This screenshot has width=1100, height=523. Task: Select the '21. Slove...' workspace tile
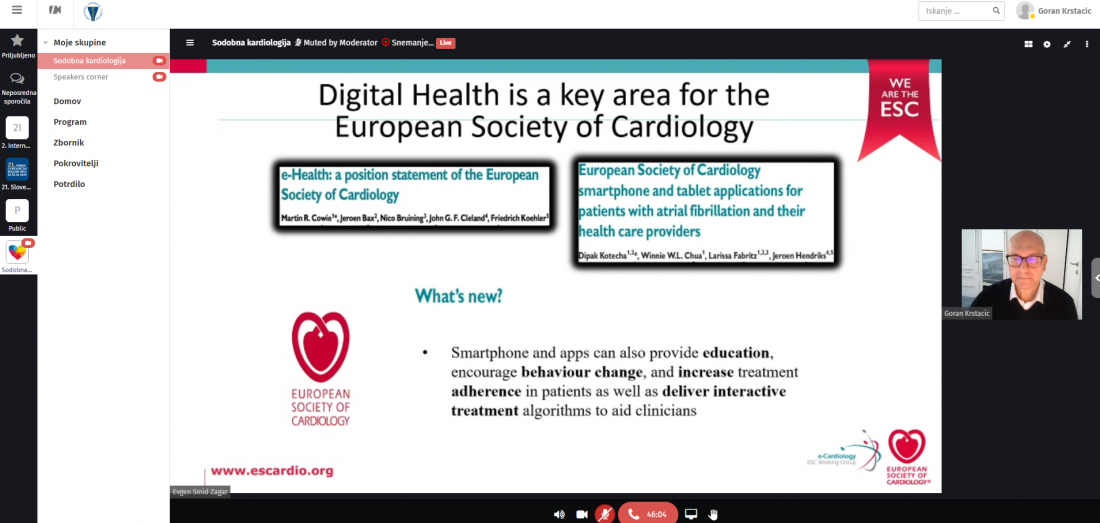pos(18,175)
